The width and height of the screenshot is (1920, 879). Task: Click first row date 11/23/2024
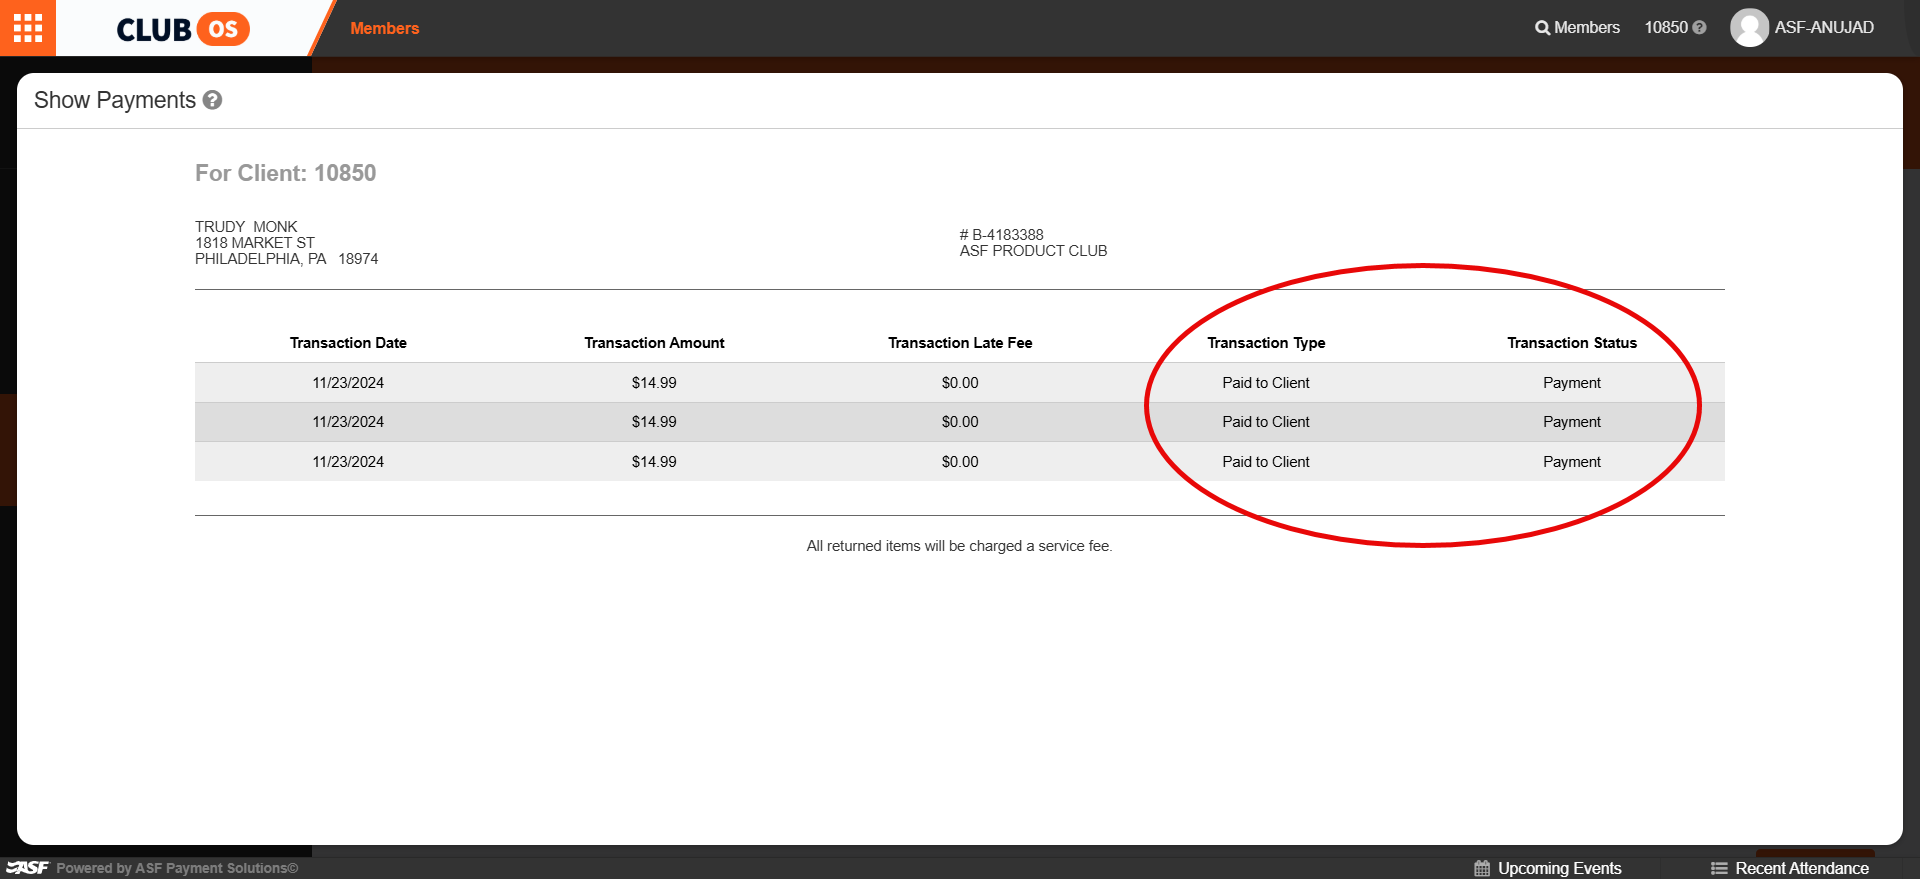click(348, 383)
